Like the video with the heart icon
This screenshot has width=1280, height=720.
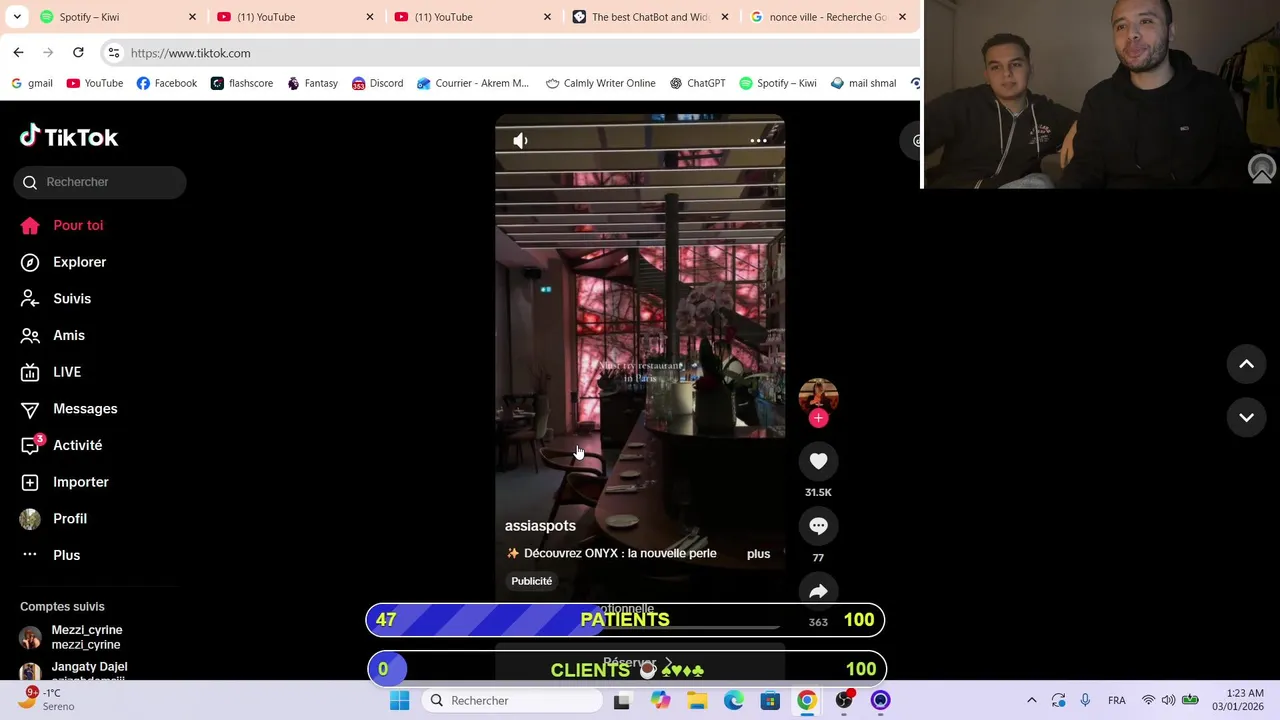pos(818,461)
